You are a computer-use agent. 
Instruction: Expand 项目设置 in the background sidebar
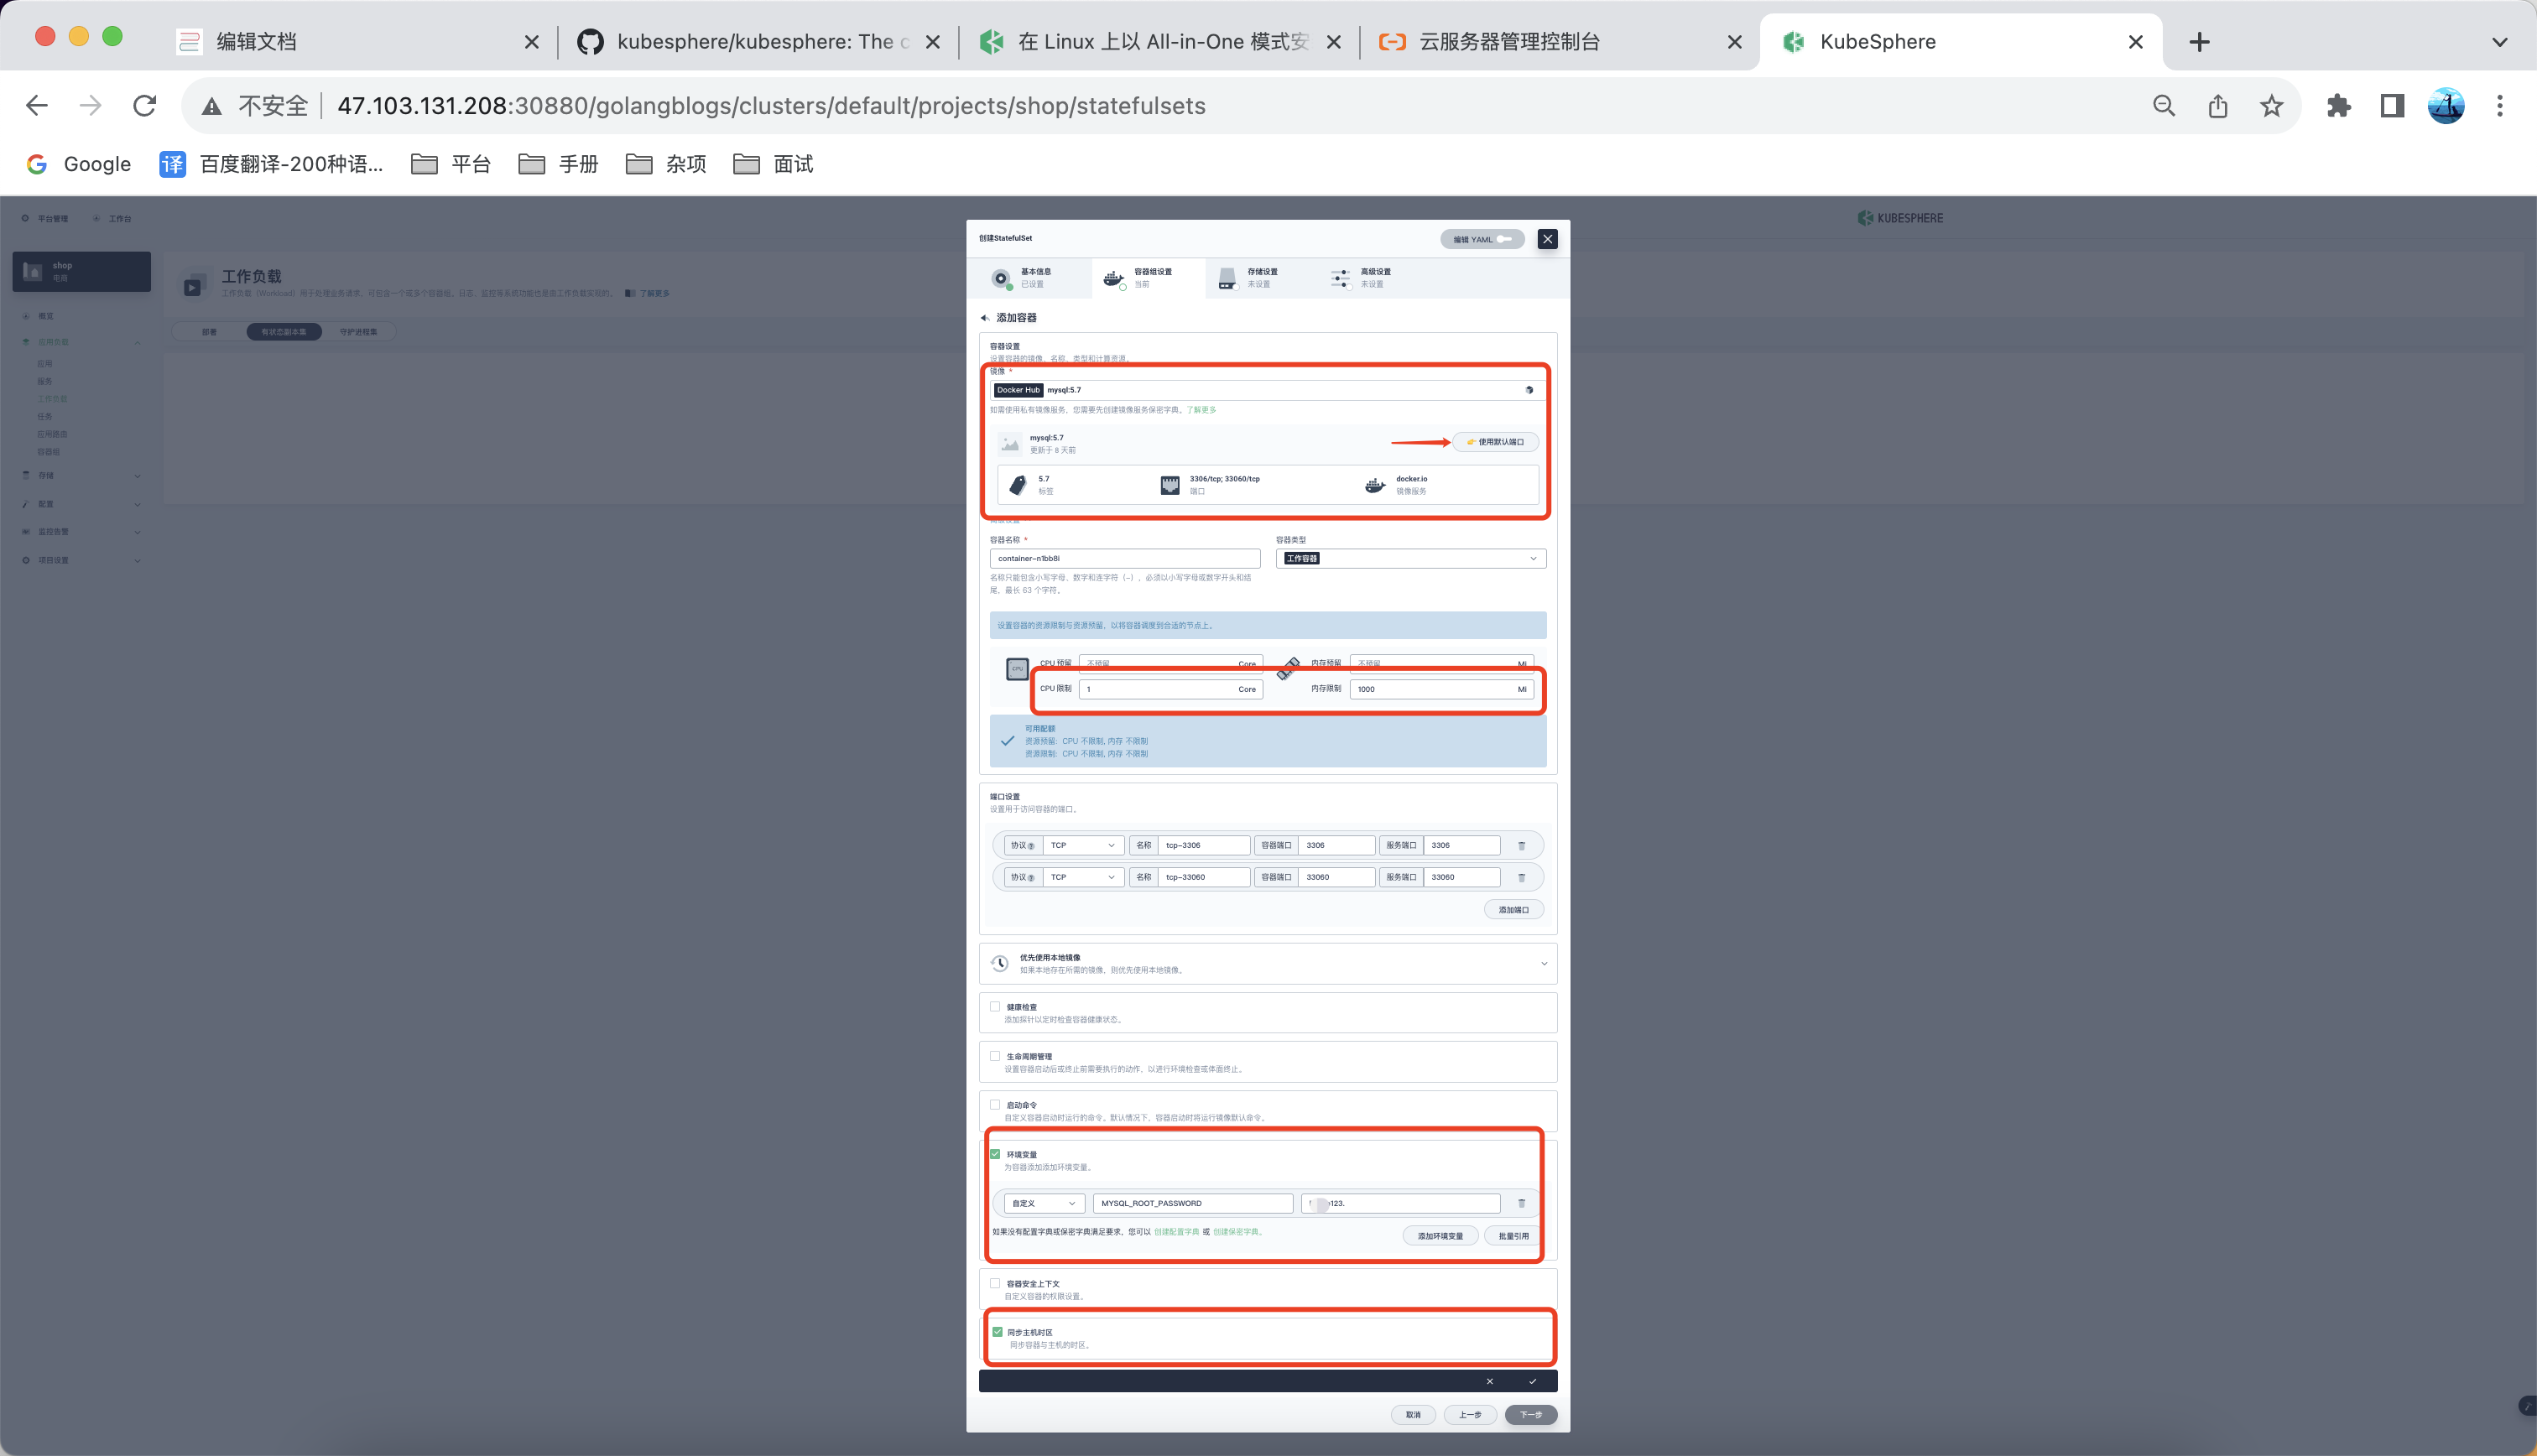coord(137,560)
